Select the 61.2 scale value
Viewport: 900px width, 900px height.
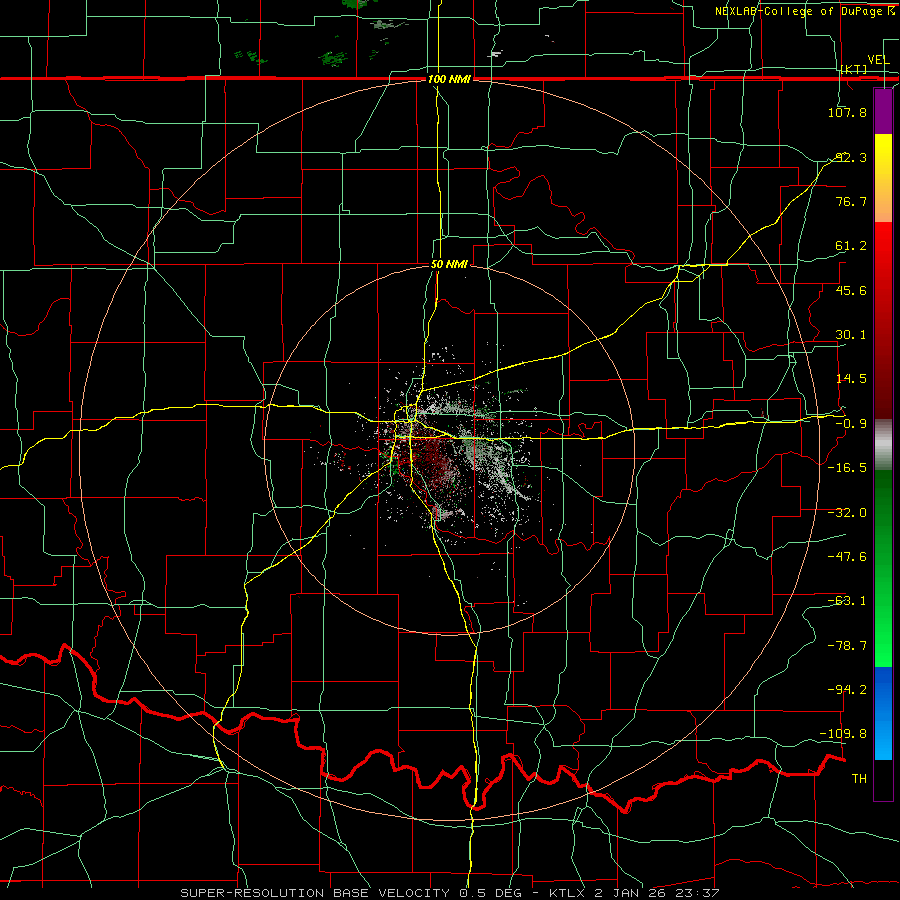850,246
